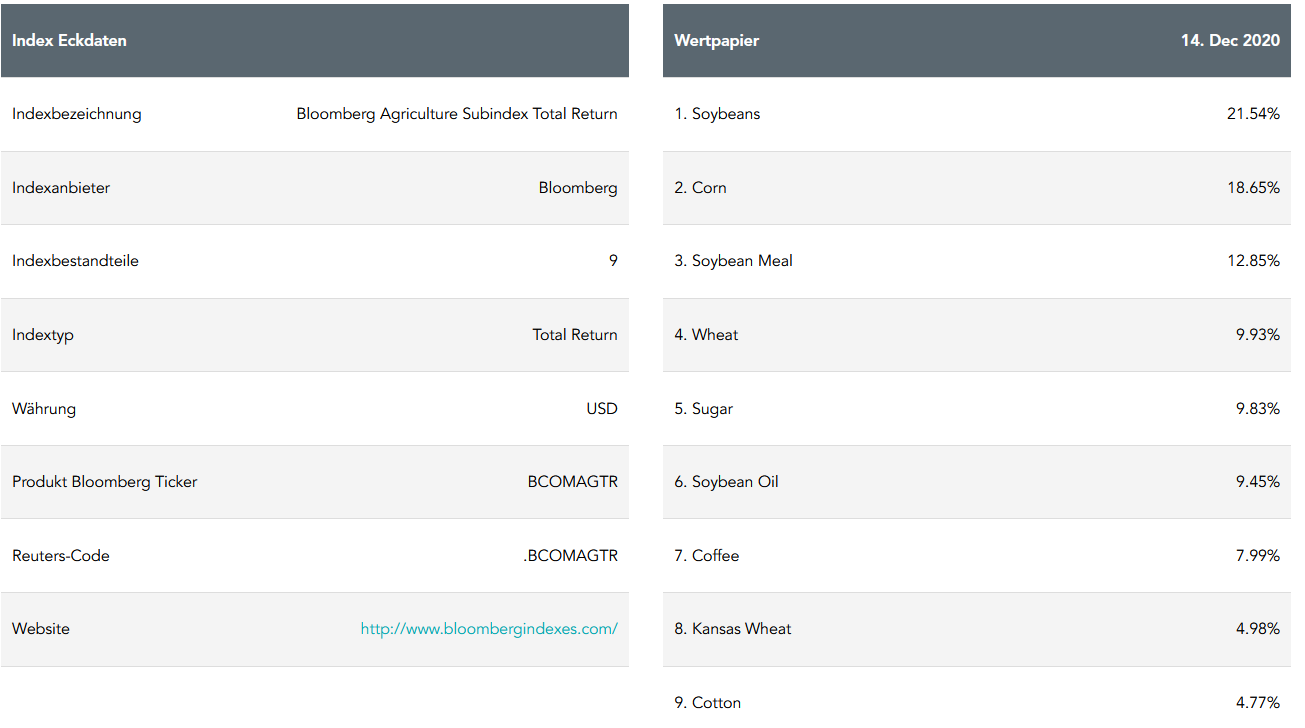Viewport: 1305px width, 728px height.
Task: Click the Bloomberg Agriculture Subindex Total Return text
Action: (457, 114)
